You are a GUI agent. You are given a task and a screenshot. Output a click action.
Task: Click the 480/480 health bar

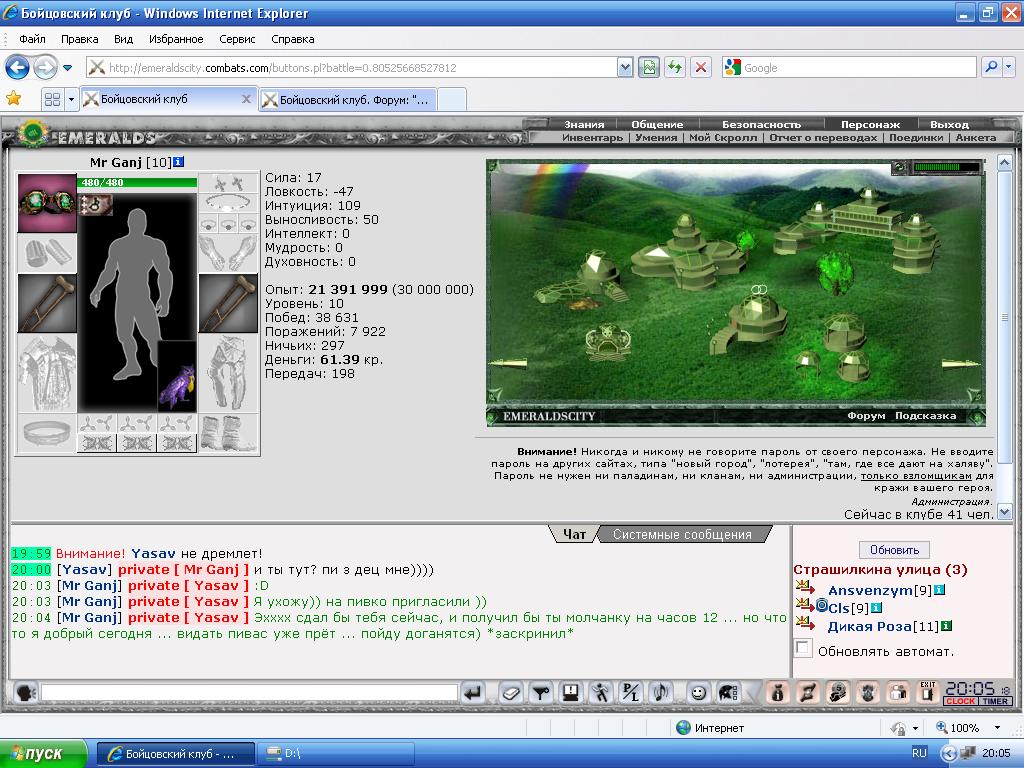pos(137,182)
